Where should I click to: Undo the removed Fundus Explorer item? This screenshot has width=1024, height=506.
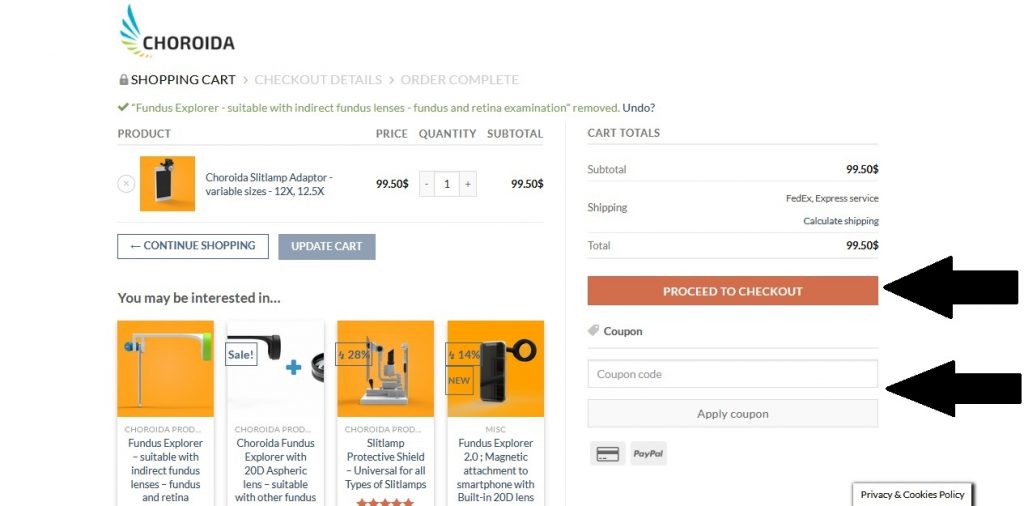(x=639, y=108)
